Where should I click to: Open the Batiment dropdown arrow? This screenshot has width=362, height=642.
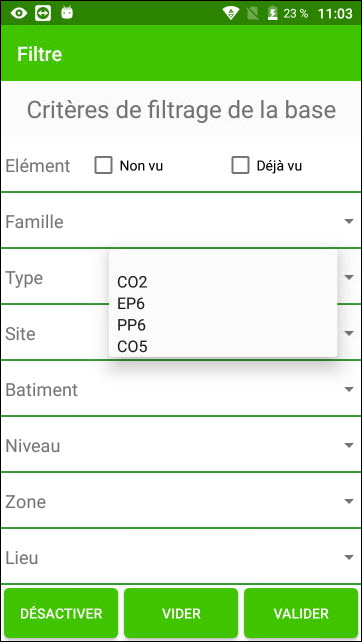(348, 389)
